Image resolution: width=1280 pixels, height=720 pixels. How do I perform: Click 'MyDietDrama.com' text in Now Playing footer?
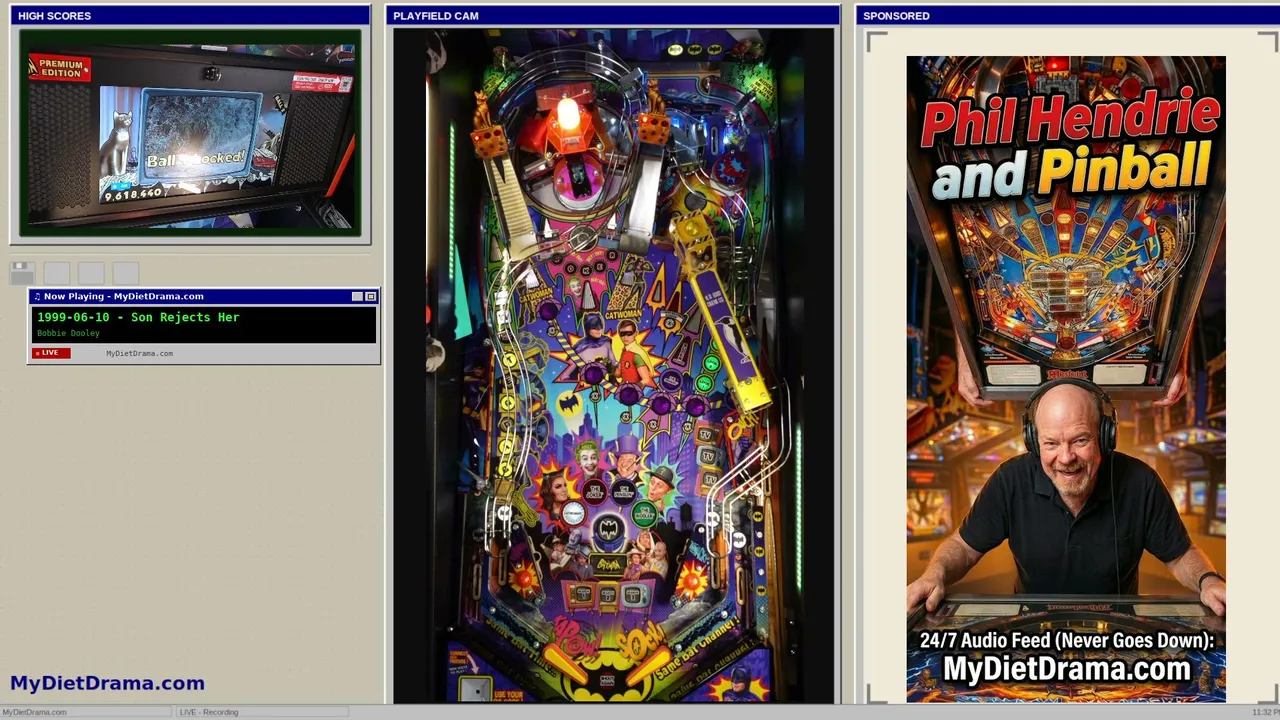pyautogui.click(x=139, y=353)
